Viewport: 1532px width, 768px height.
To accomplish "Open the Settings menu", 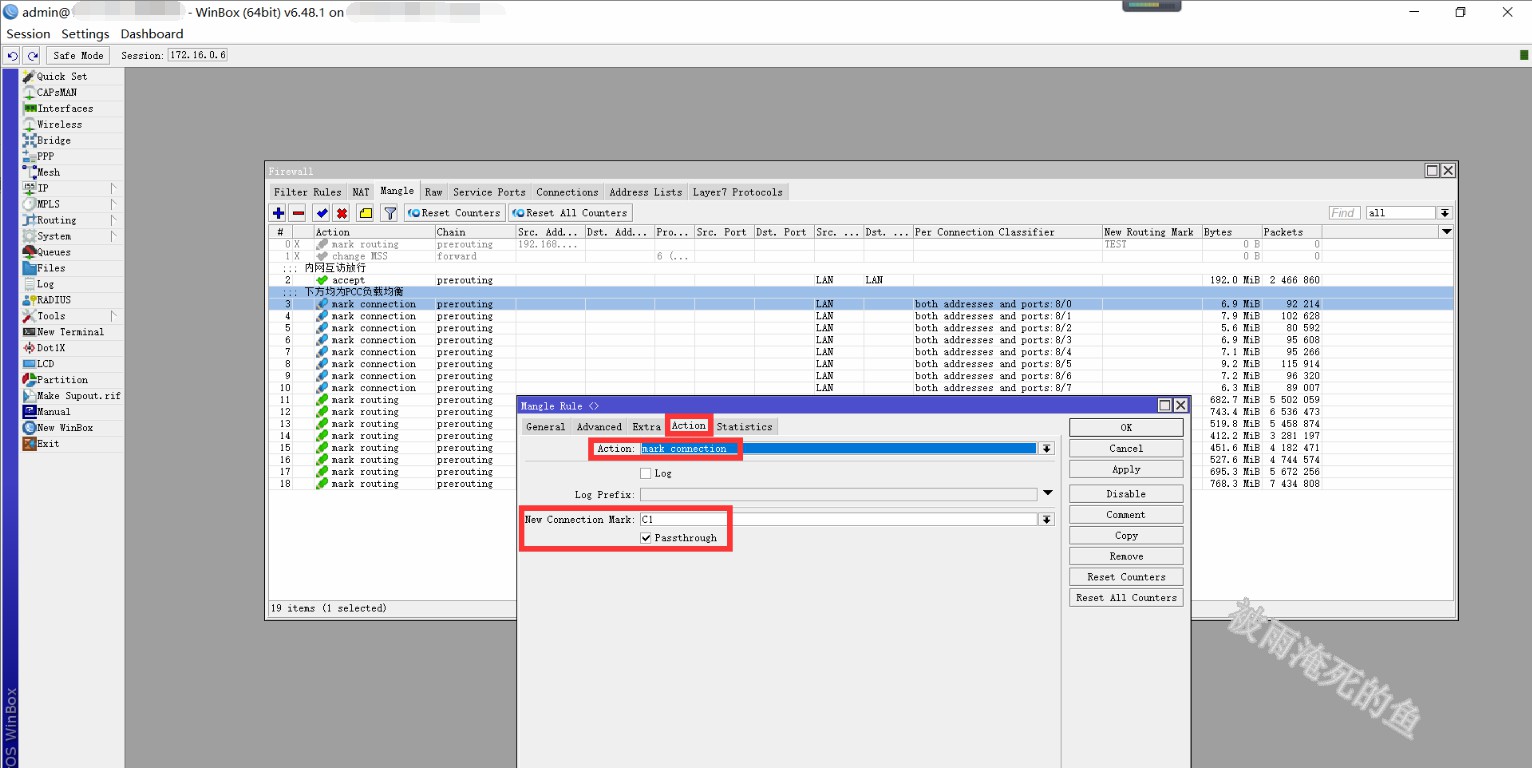I will tap(85, 34).
